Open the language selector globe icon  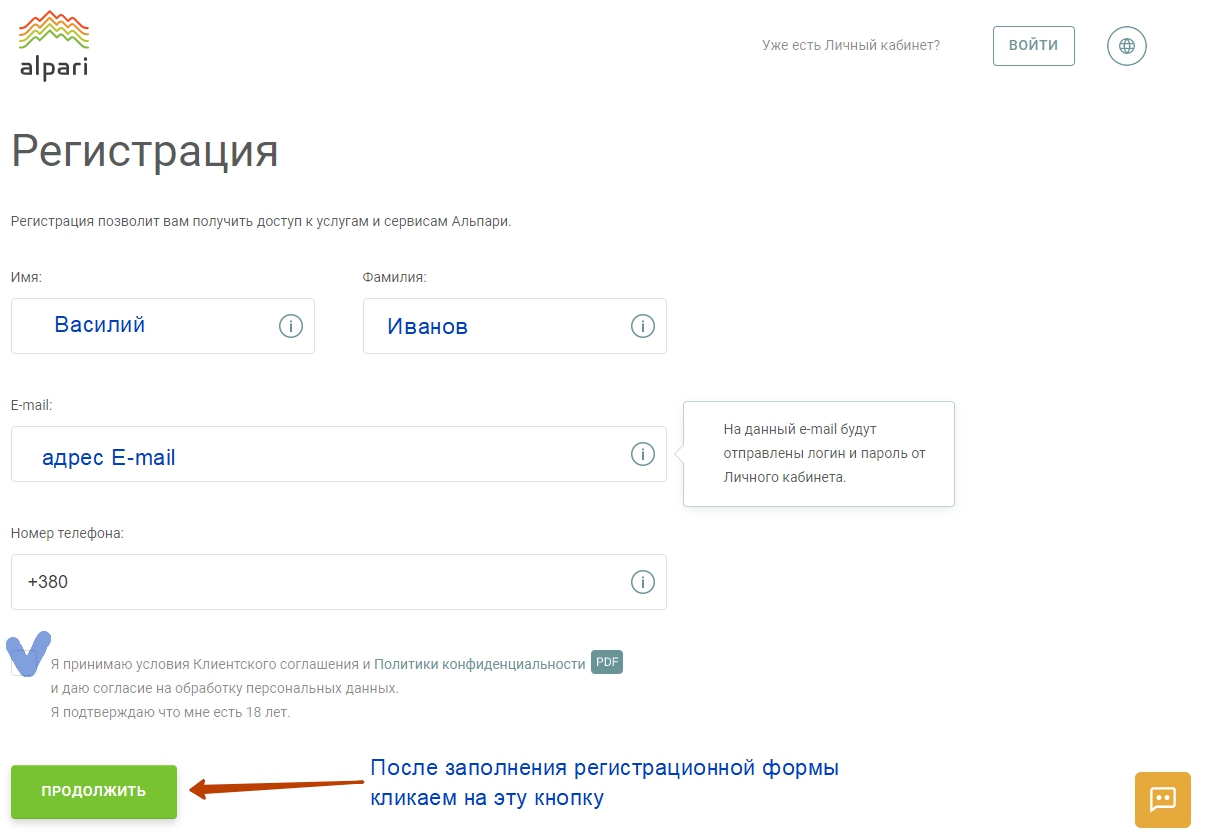pos(1126,45)
